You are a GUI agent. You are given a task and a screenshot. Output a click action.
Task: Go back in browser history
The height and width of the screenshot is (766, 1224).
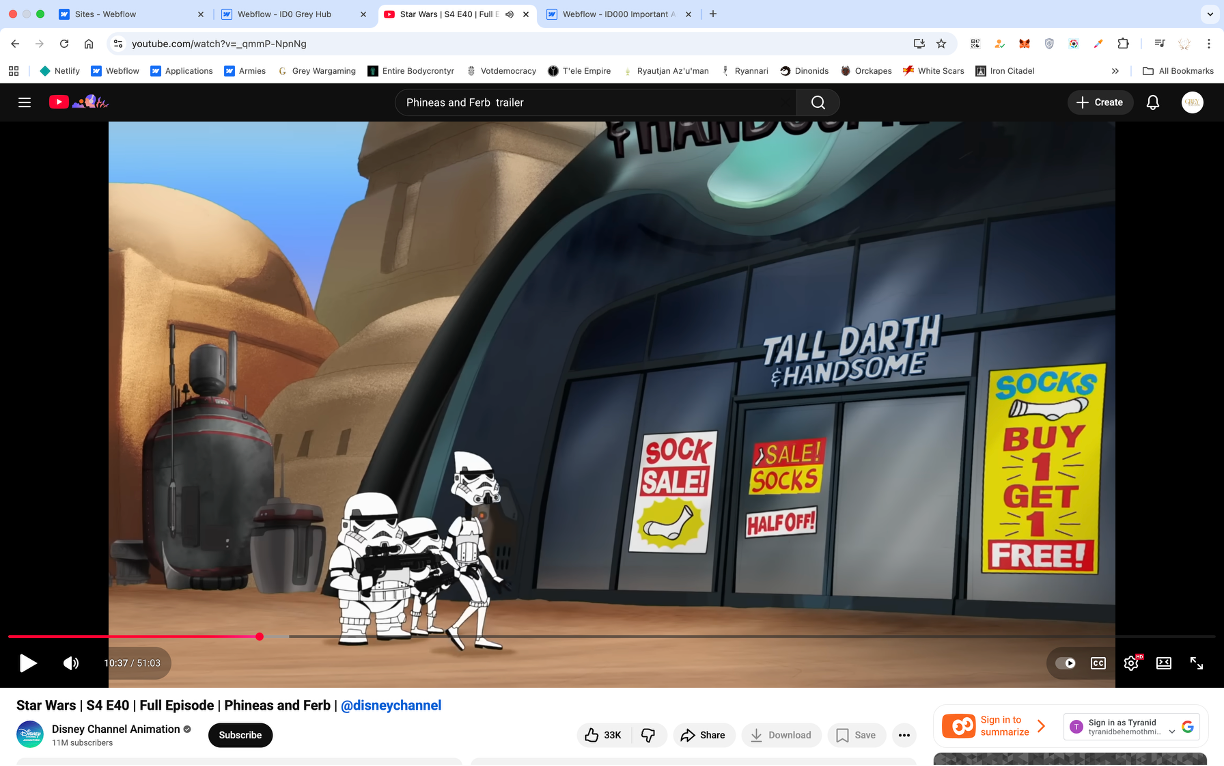15,44
